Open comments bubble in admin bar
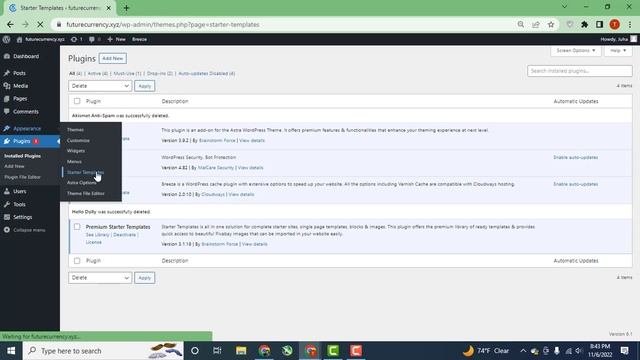 pos(94,39)
